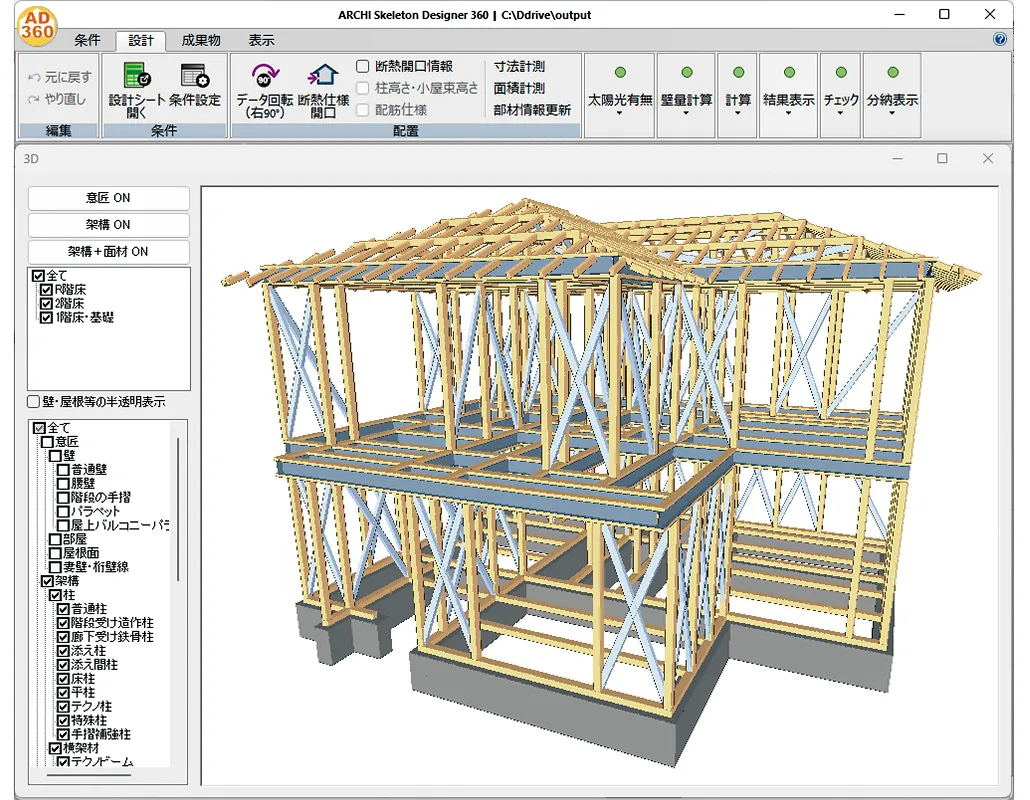Click 寸法計測 dimension measure command
This screenshot has height=800, width=1030.
[x=519, y=66]
